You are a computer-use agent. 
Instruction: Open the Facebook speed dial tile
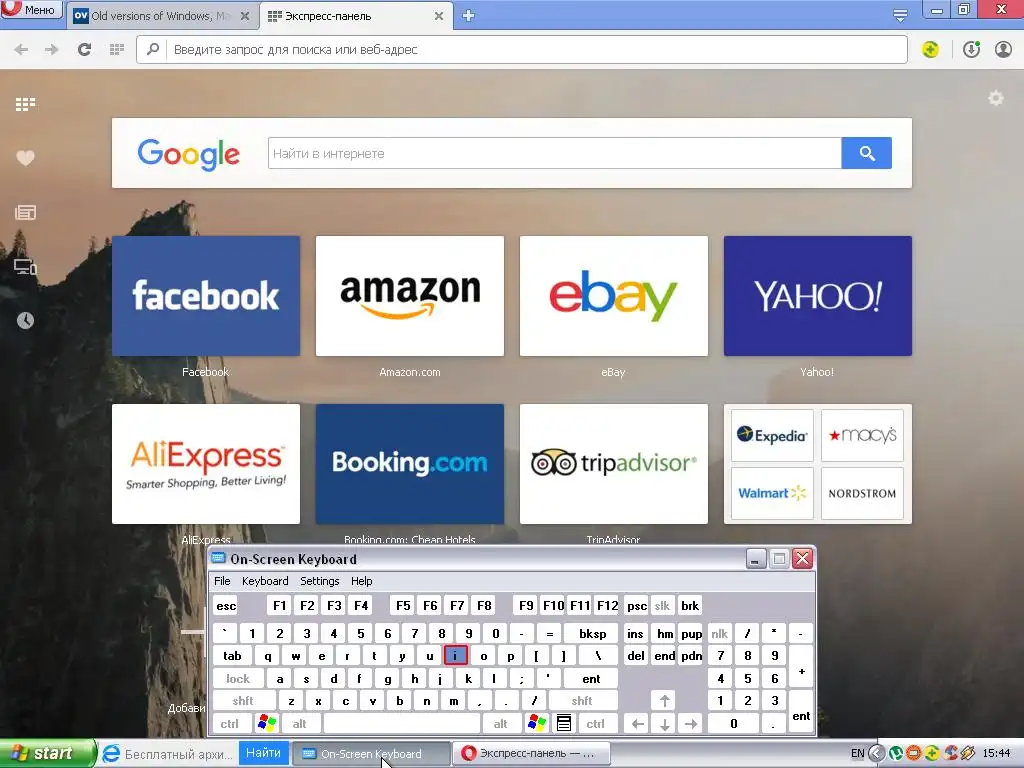coord(206,296)
